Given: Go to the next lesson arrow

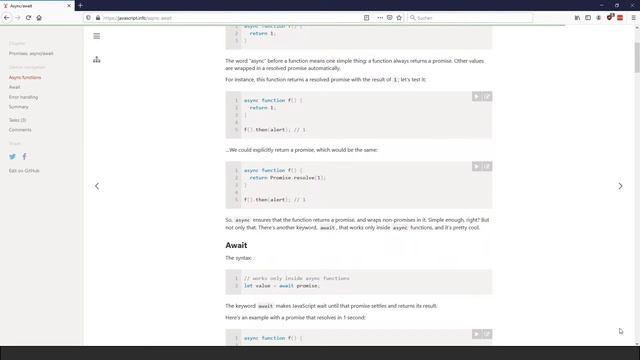Looking at the screenshot, I should click(620, 186).
